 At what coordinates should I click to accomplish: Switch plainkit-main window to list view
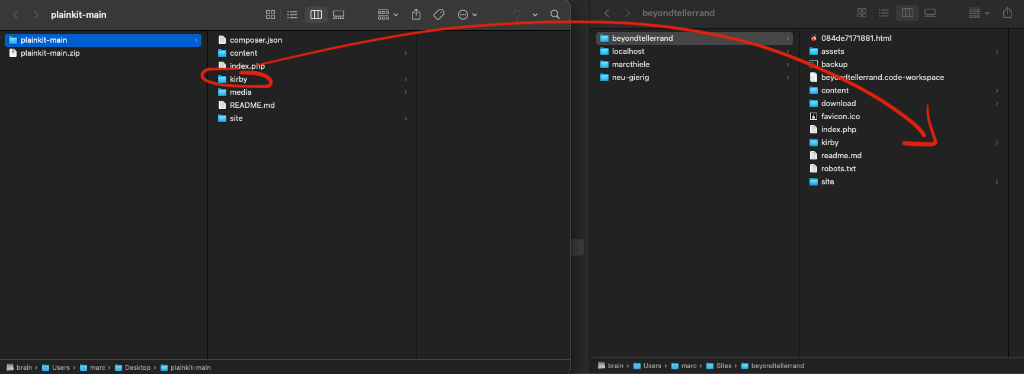[x=293, y=14]
